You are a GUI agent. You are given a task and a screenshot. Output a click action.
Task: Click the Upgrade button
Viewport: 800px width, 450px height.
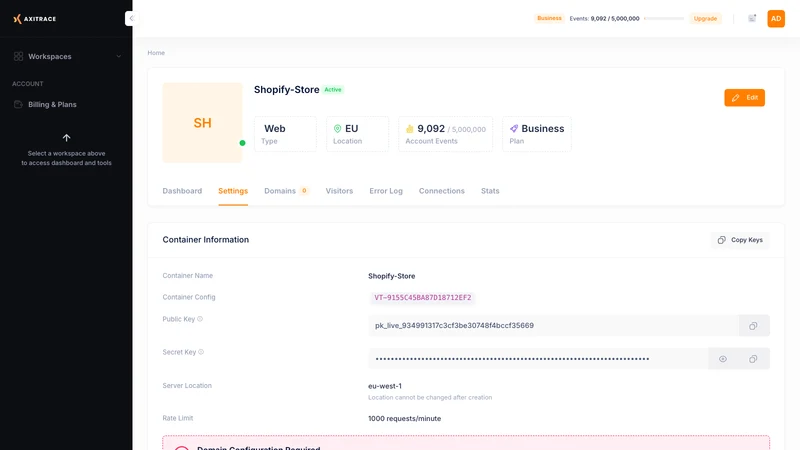(705, 18)
